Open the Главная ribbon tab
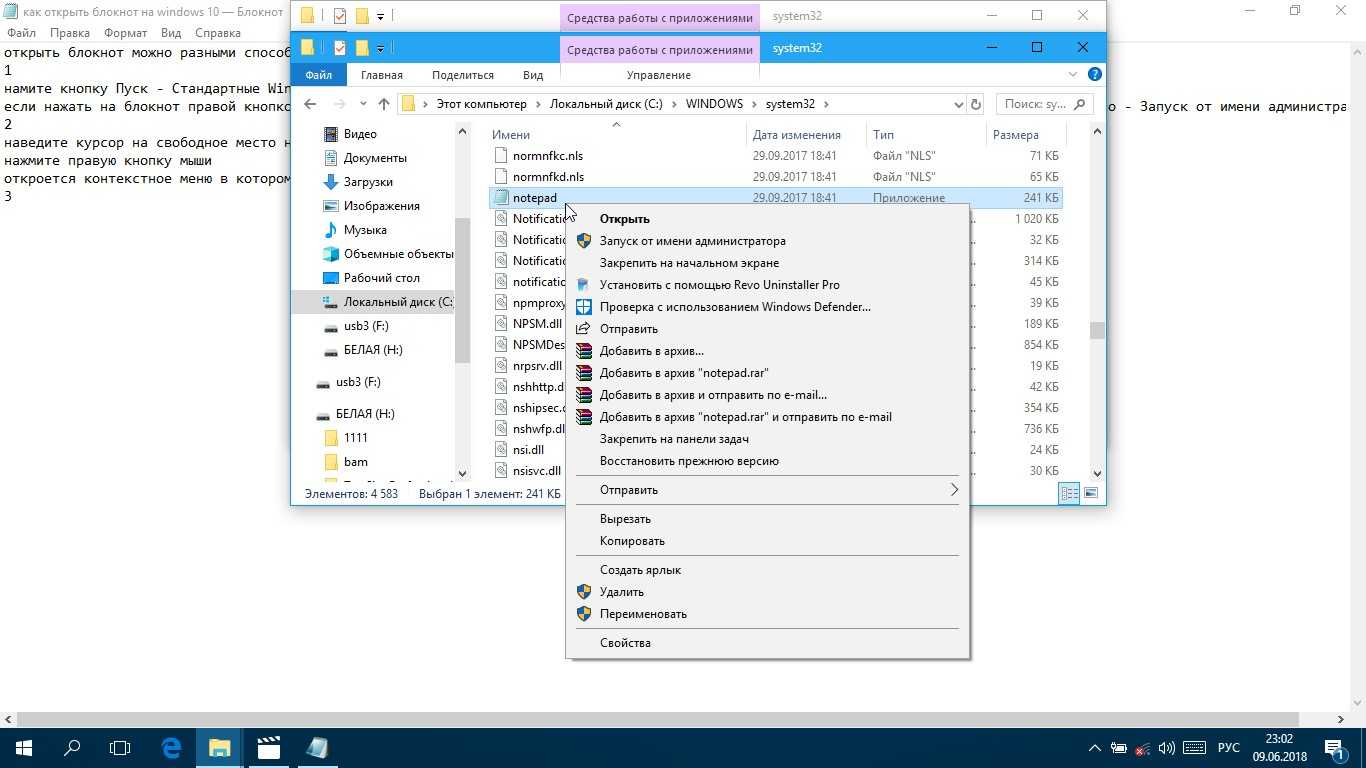Image resolution: width=1366 pixels, height=768 pixels. pos(382,75)
